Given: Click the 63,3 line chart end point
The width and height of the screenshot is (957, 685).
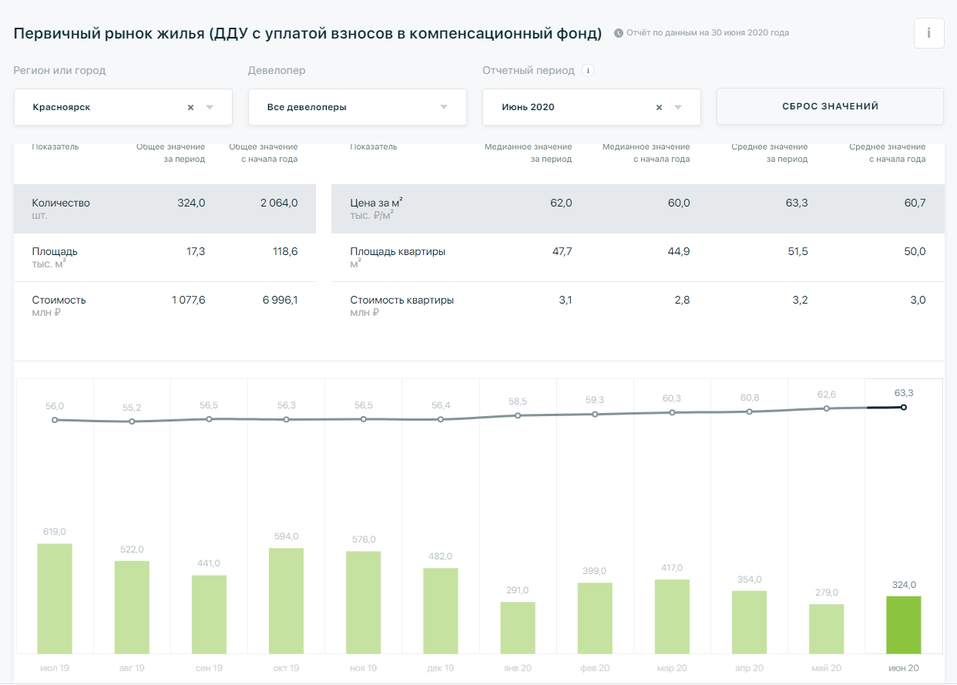Looking at the screenshot, I should tap(904, 407).
